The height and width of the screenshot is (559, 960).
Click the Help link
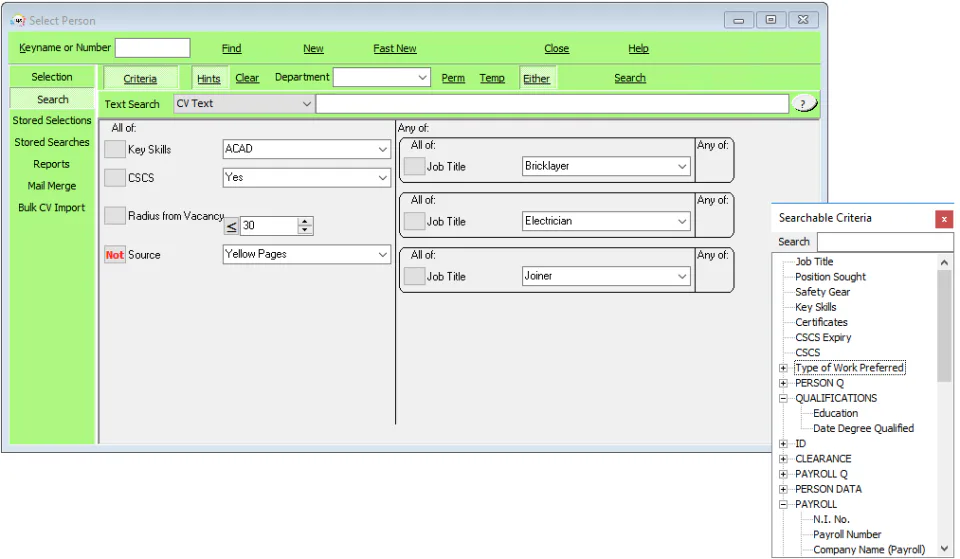point(638,48)
